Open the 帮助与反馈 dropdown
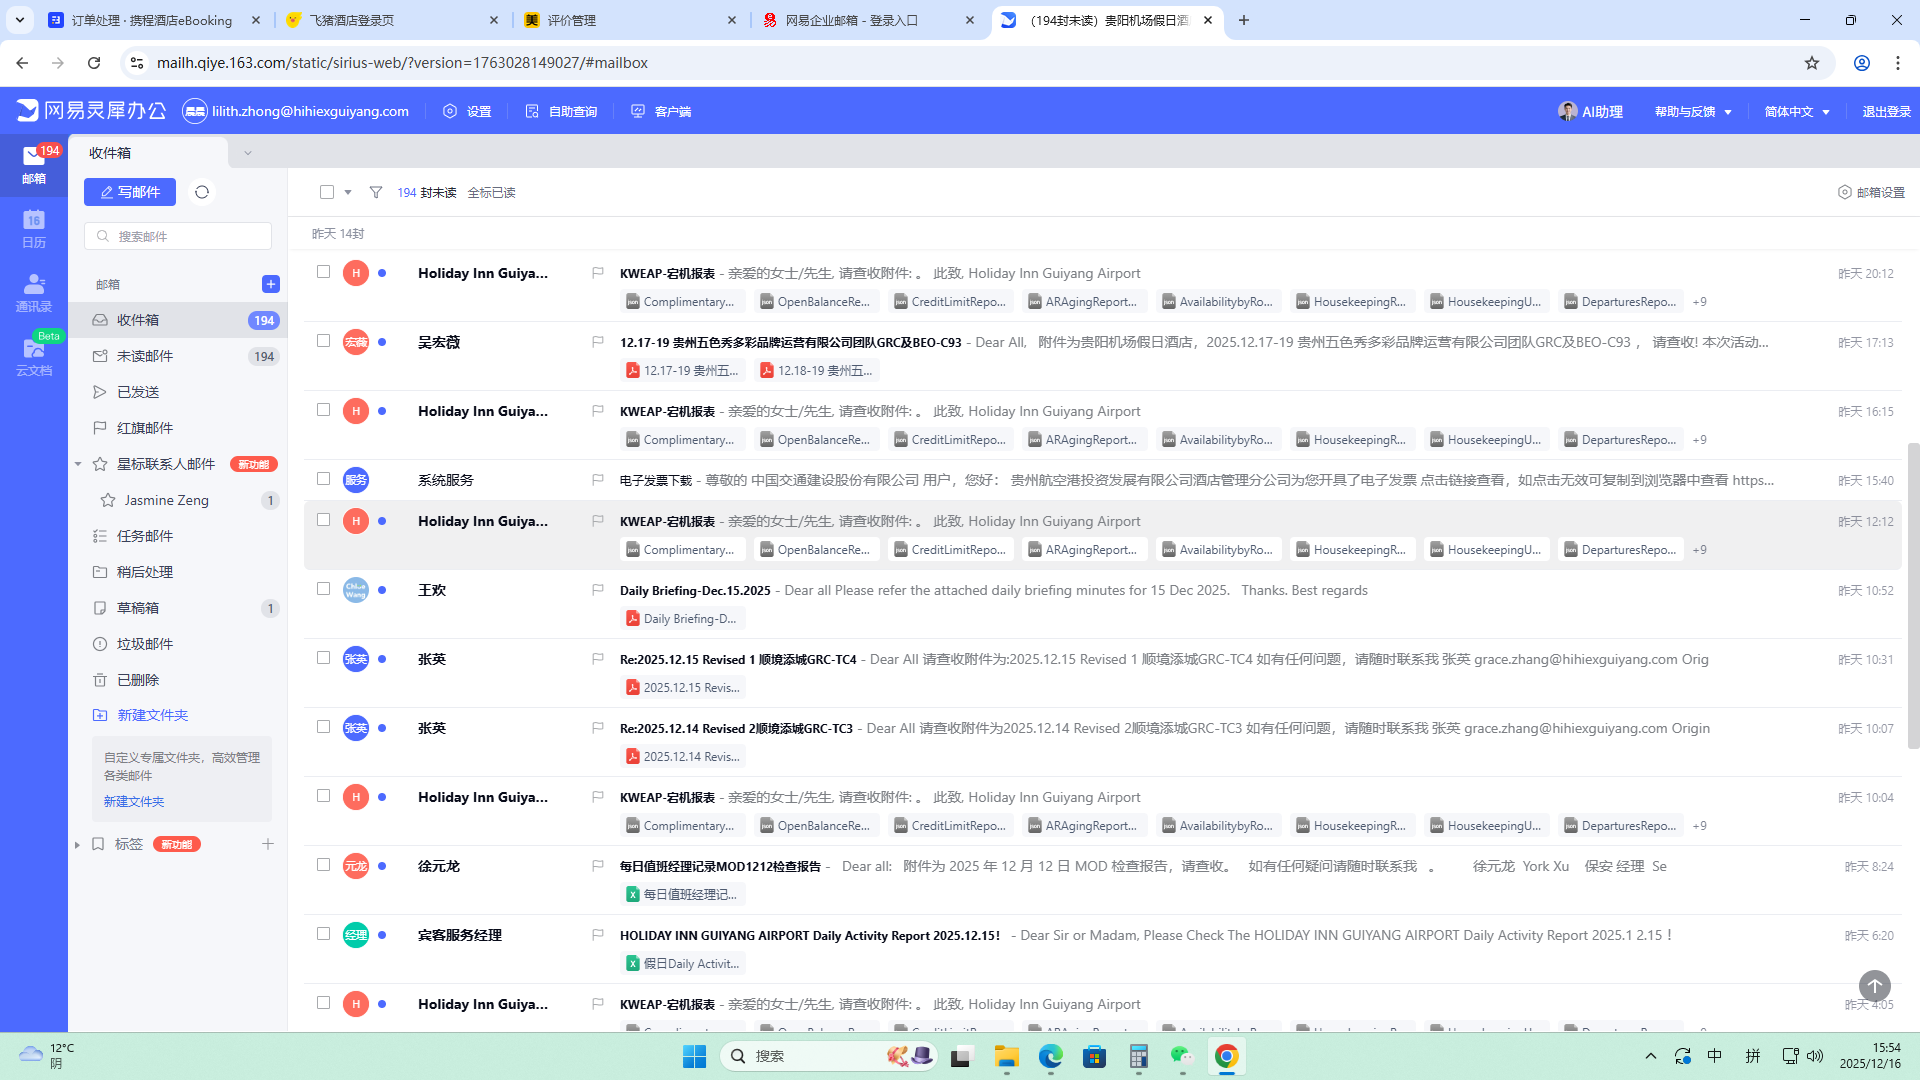 [x=1693, y=111]
